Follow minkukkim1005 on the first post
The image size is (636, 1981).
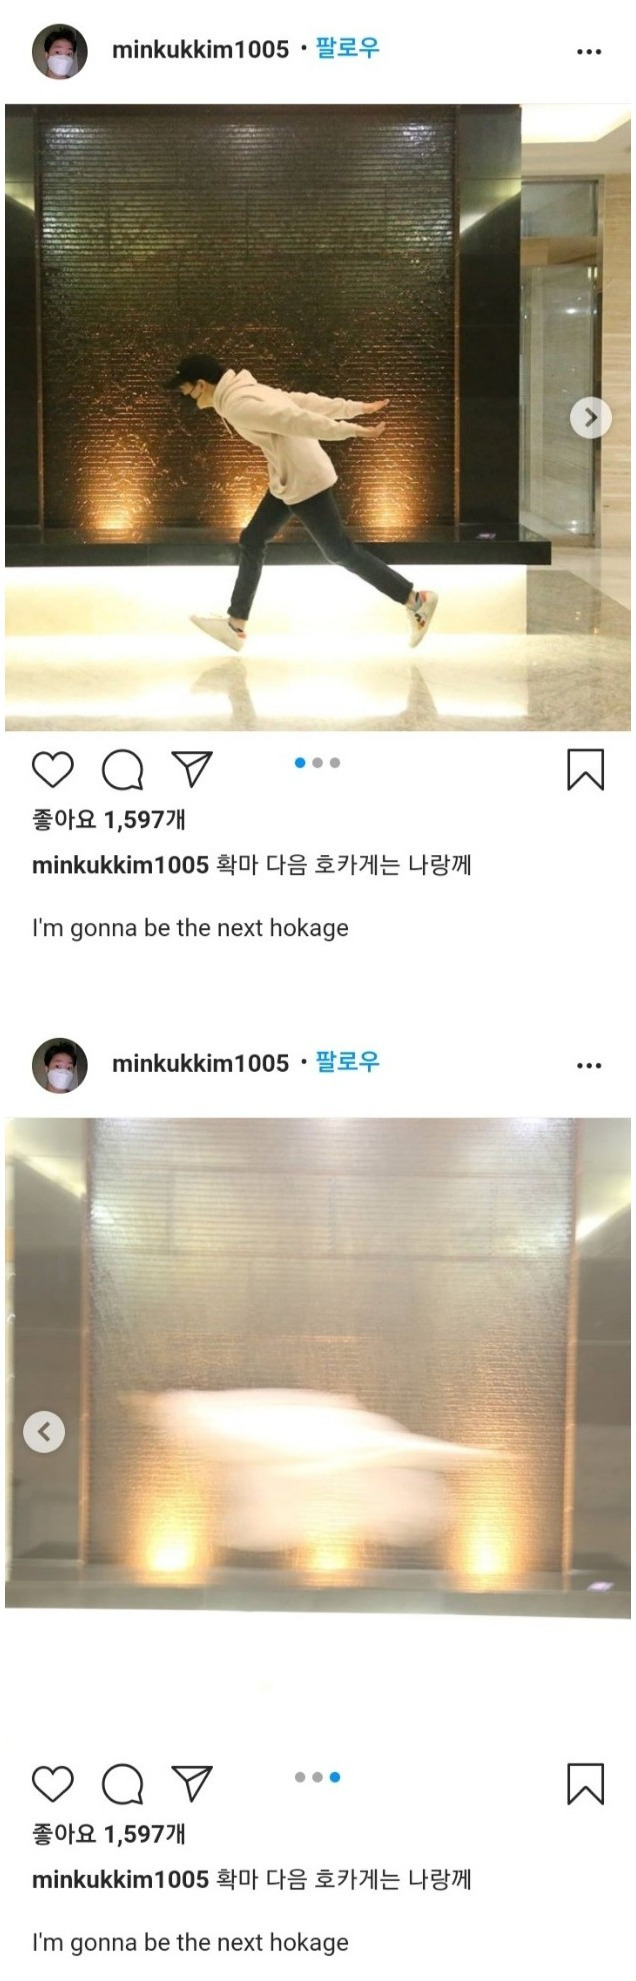(348, 48)
